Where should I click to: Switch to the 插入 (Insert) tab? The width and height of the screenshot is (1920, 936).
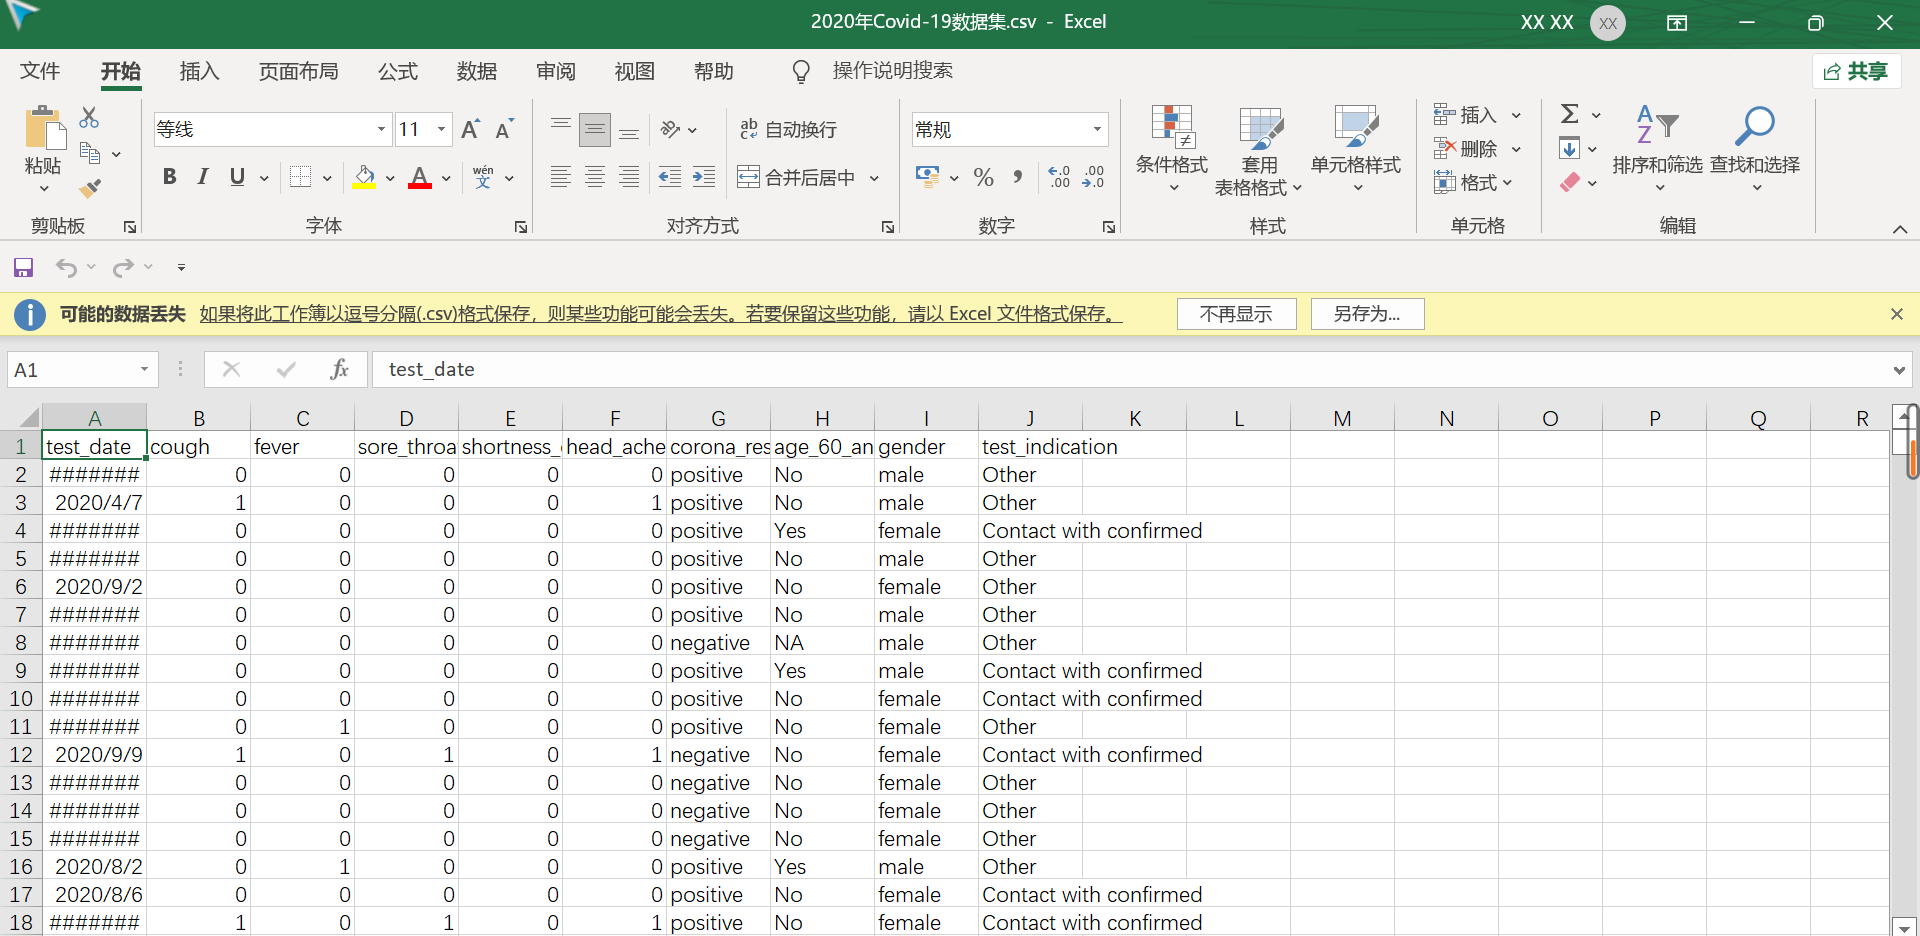(x=199, y=71)
